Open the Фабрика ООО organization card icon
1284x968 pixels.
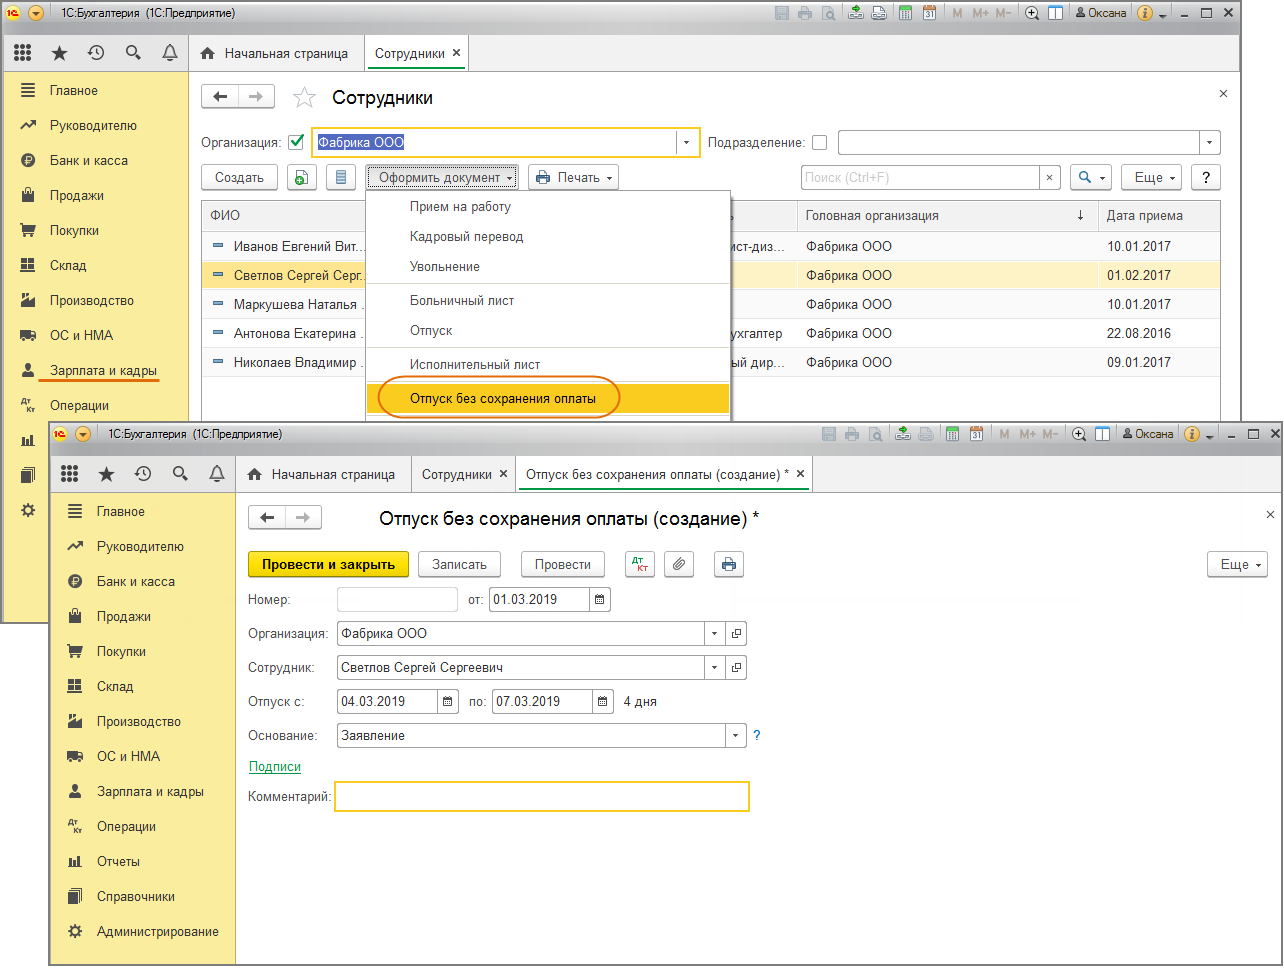pyautogui.click(x=737, y=634)
